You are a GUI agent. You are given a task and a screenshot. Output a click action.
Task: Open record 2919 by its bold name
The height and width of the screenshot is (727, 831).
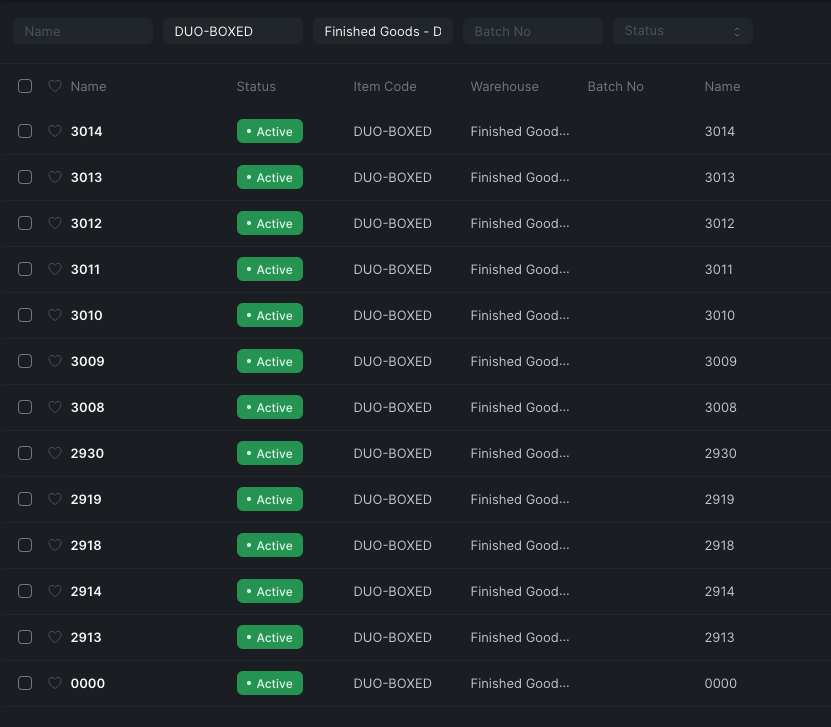click(x=86, y=499)
